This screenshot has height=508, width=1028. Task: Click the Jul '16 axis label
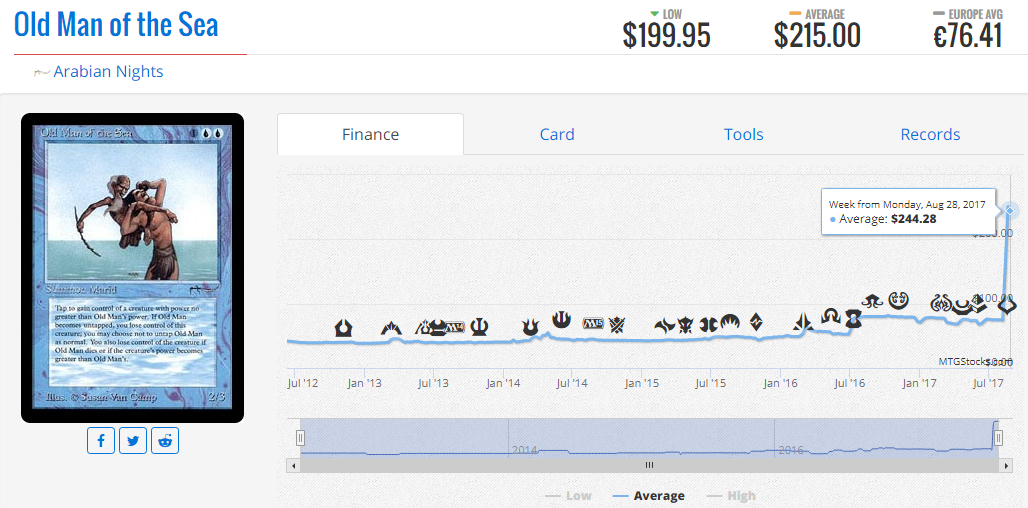tap(849, 382)
